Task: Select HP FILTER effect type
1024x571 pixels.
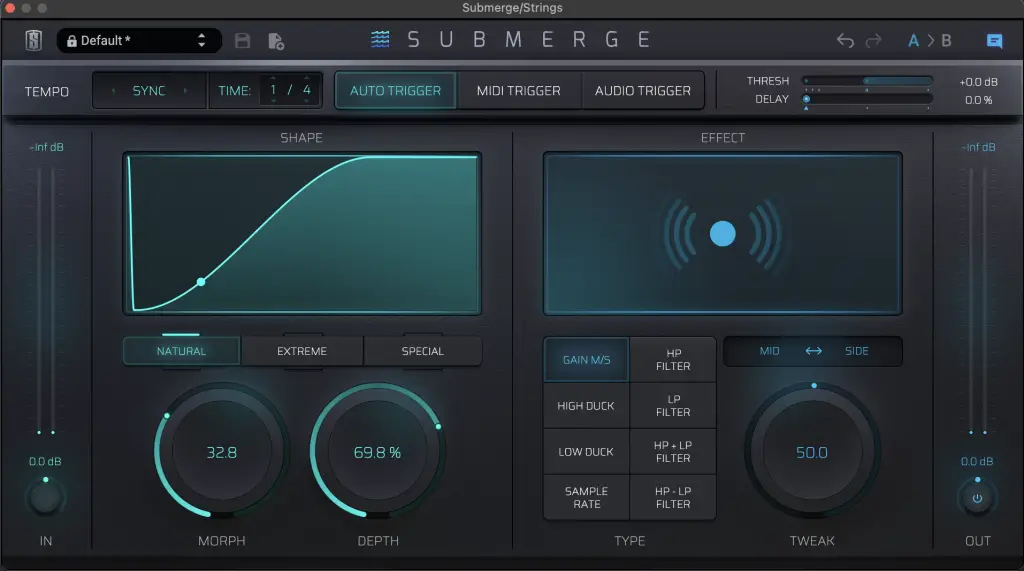Action: click(x=673, y=359)
